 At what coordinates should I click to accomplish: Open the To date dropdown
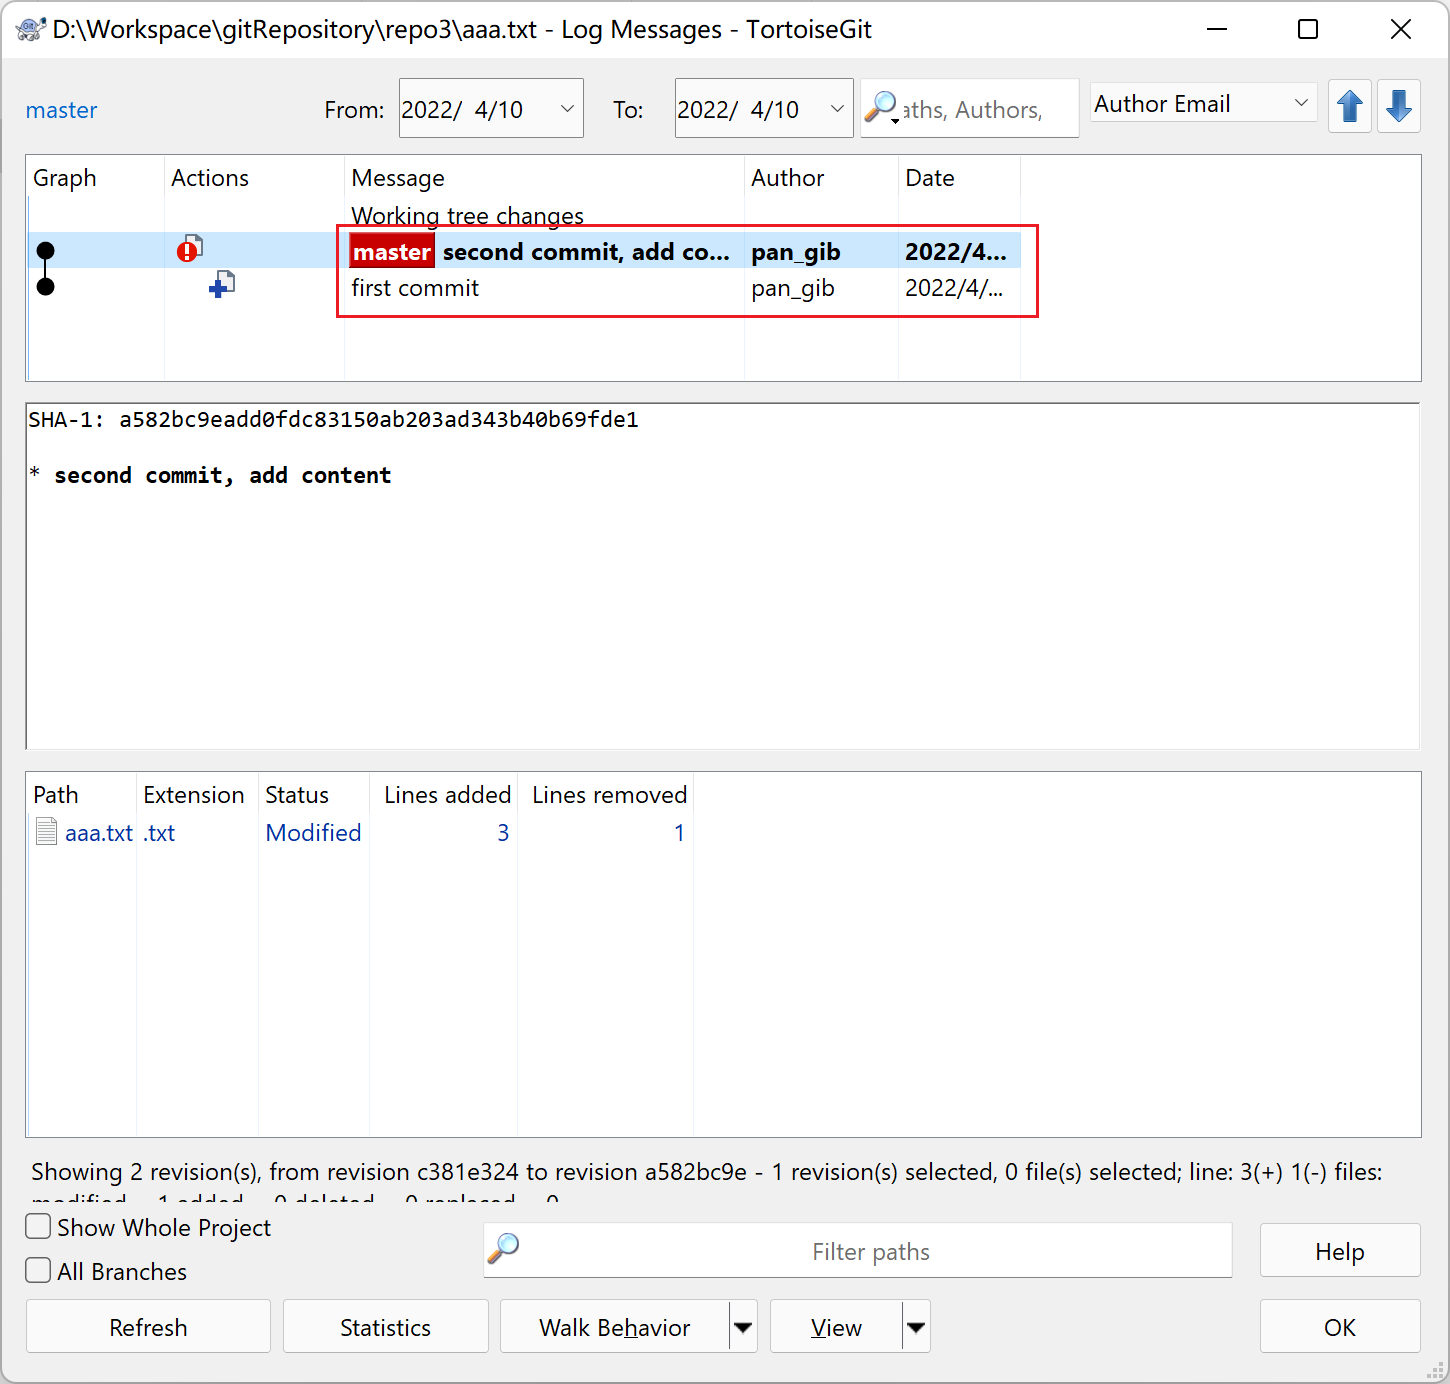(837, 108)
